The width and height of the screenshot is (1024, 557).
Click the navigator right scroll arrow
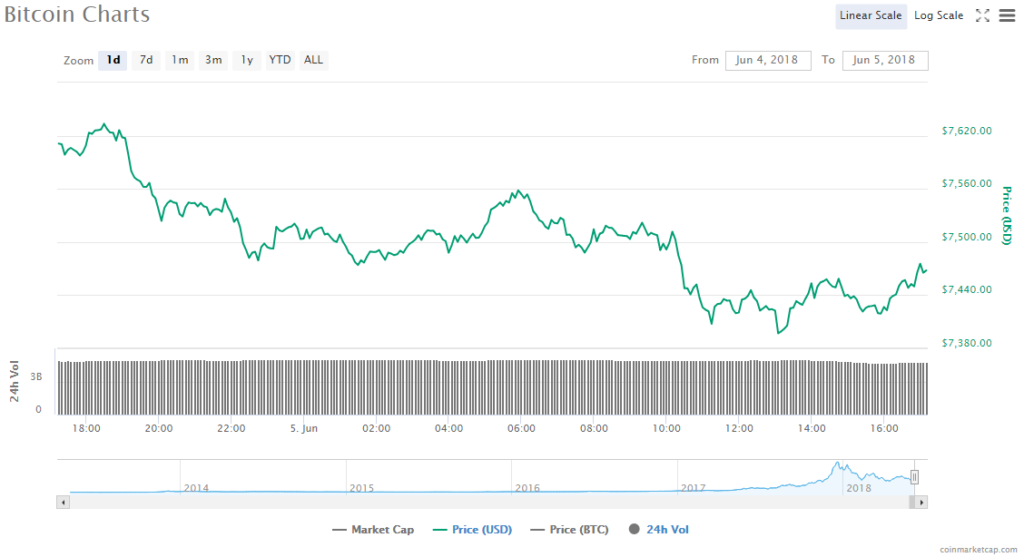coord(923,501)
